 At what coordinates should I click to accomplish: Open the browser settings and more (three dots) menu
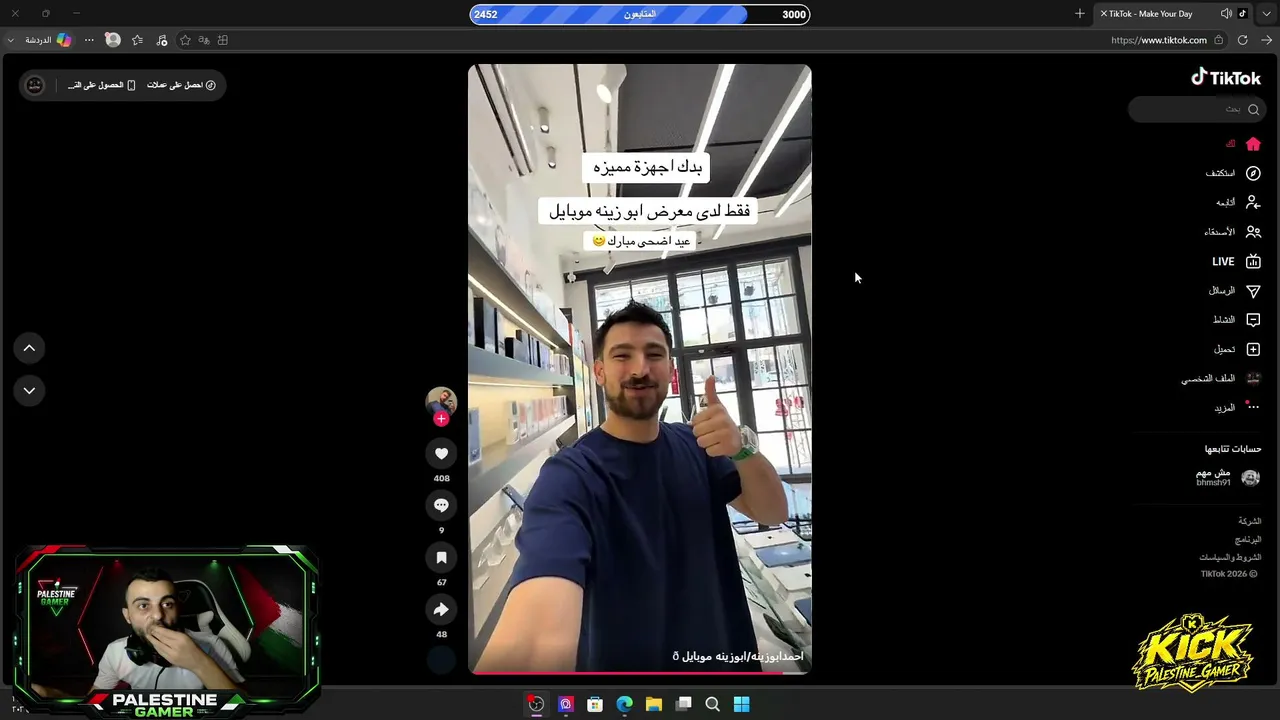pos(89,40)
